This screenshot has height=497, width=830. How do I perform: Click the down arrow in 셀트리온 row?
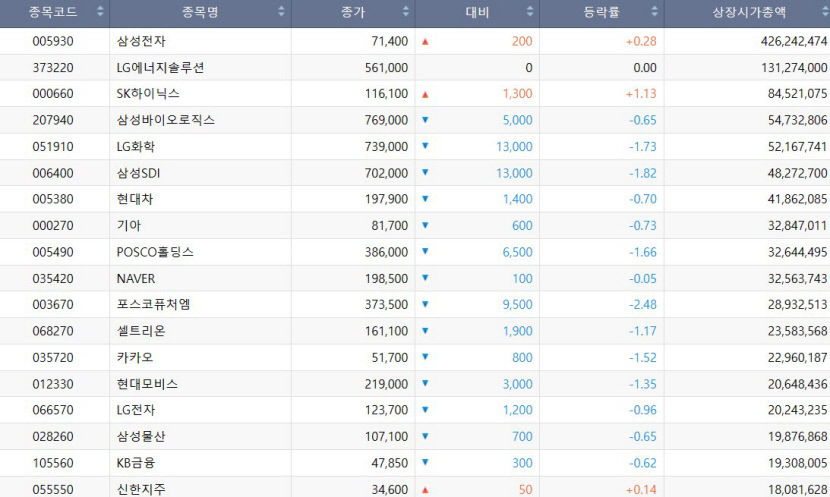pos(425,330)
